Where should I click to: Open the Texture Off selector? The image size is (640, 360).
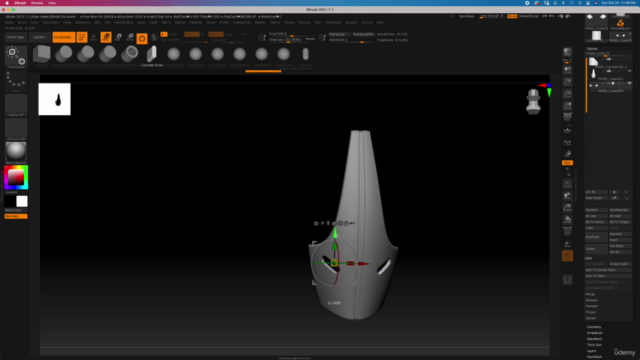[x=16, y=129]
